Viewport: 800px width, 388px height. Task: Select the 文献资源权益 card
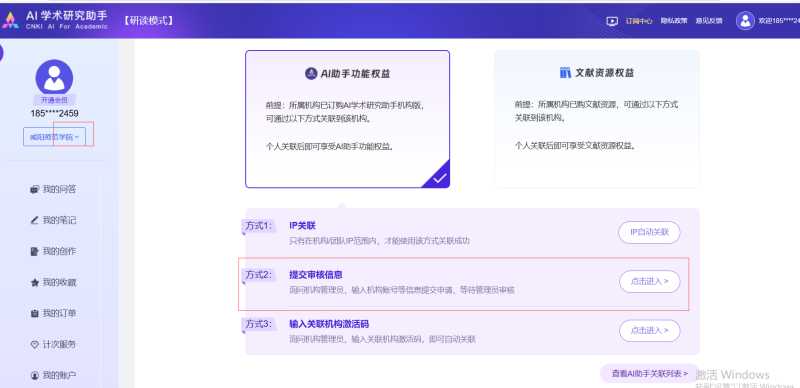pos(597,119)
